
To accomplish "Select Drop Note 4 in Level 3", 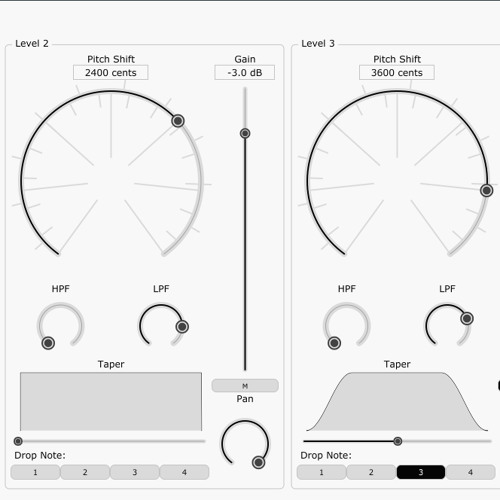I will point(470,472).
